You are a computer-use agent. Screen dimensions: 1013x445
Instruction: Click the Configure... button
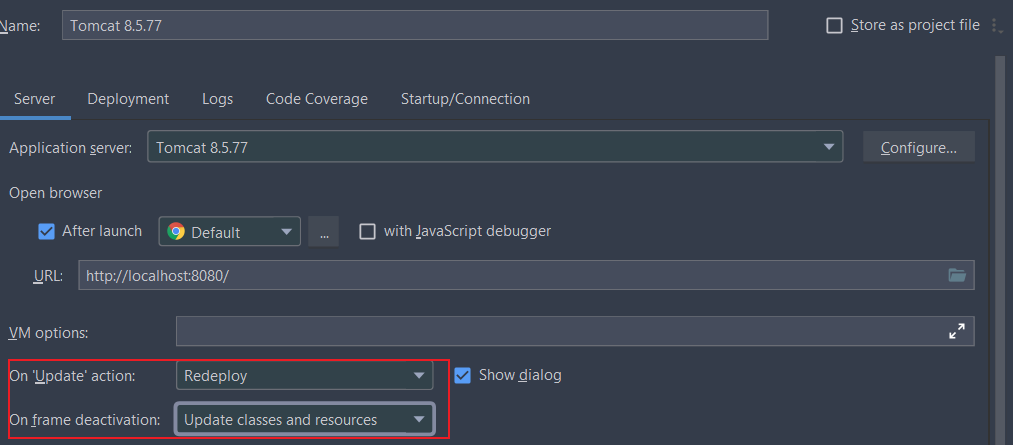pos(919,147)
